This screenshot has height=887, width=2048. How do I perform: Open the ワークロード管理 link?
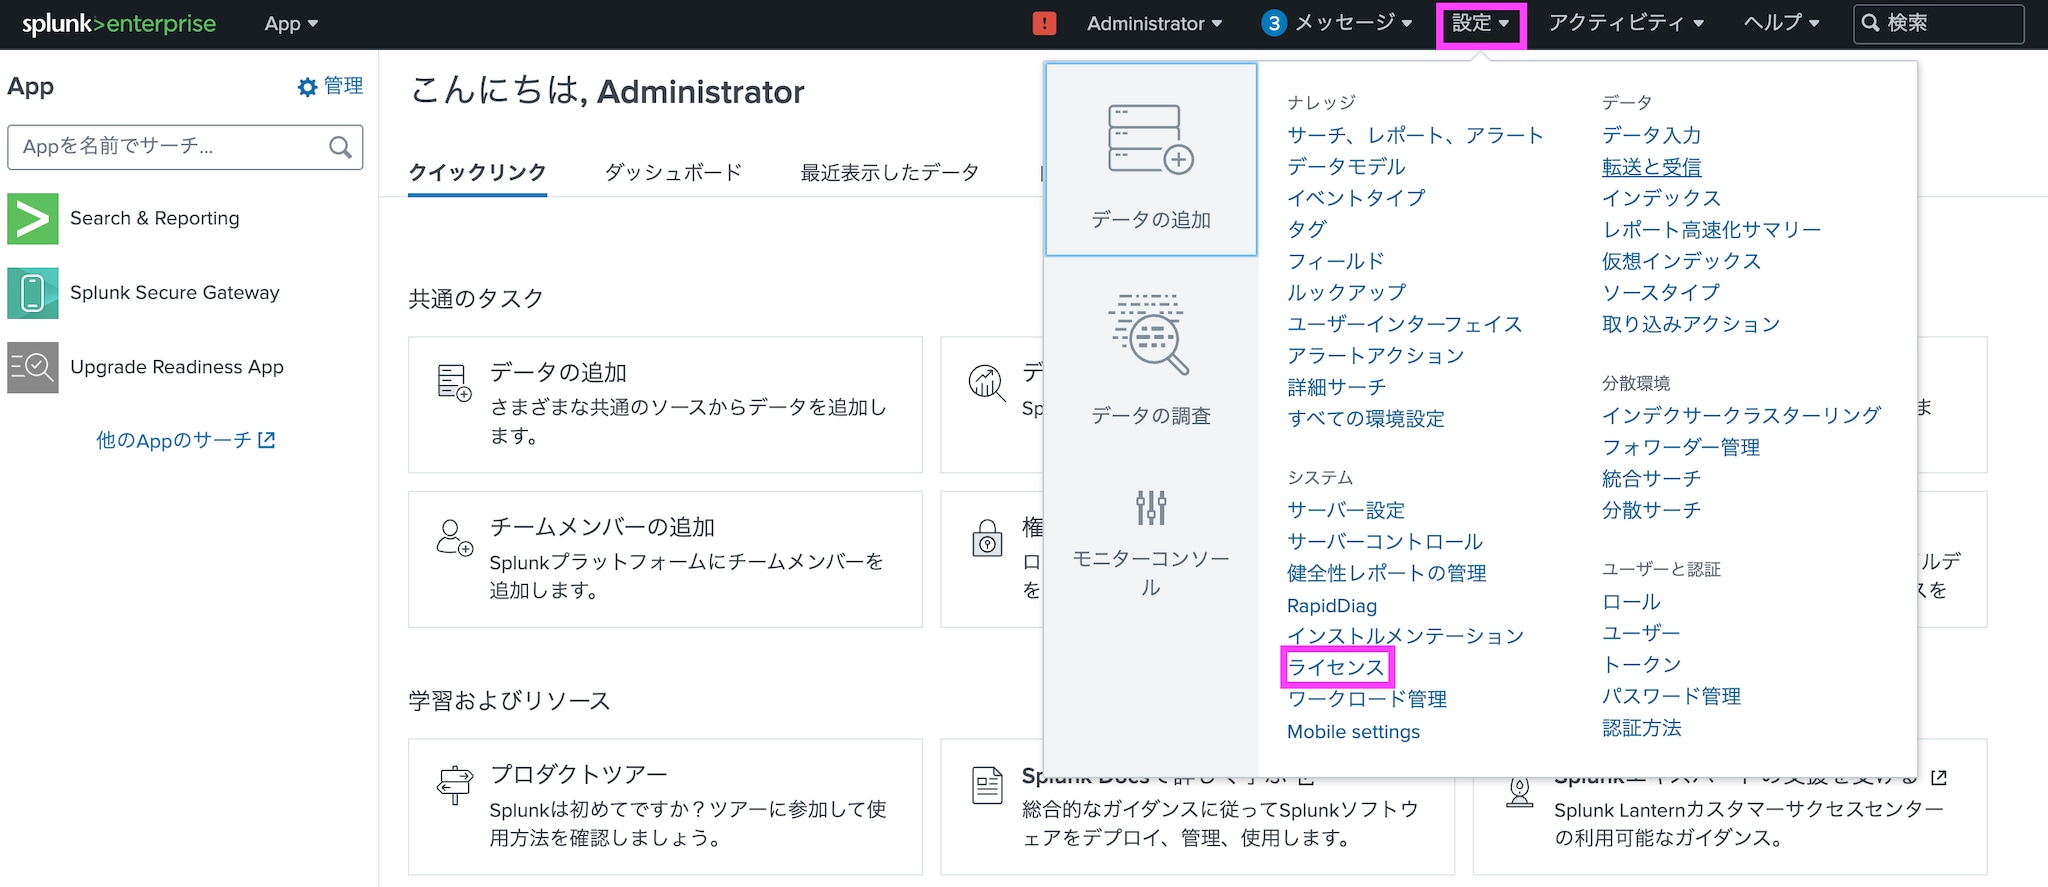coord(1367,699)
